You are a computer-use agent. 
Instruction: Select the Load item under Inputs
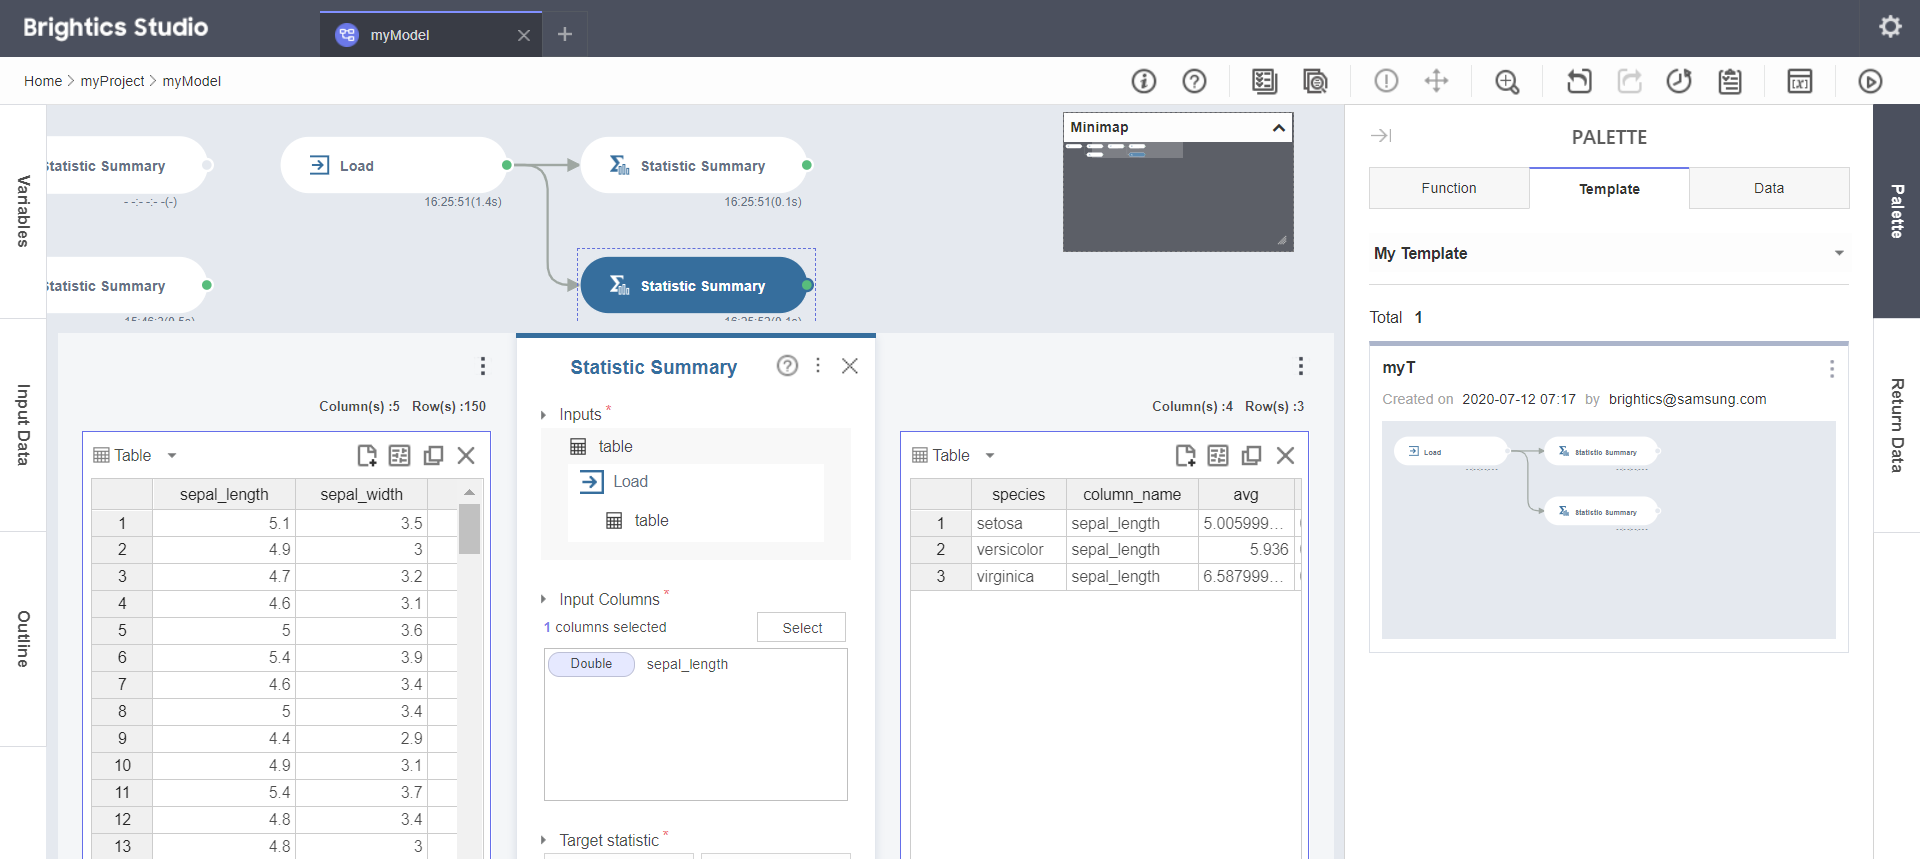696,482
